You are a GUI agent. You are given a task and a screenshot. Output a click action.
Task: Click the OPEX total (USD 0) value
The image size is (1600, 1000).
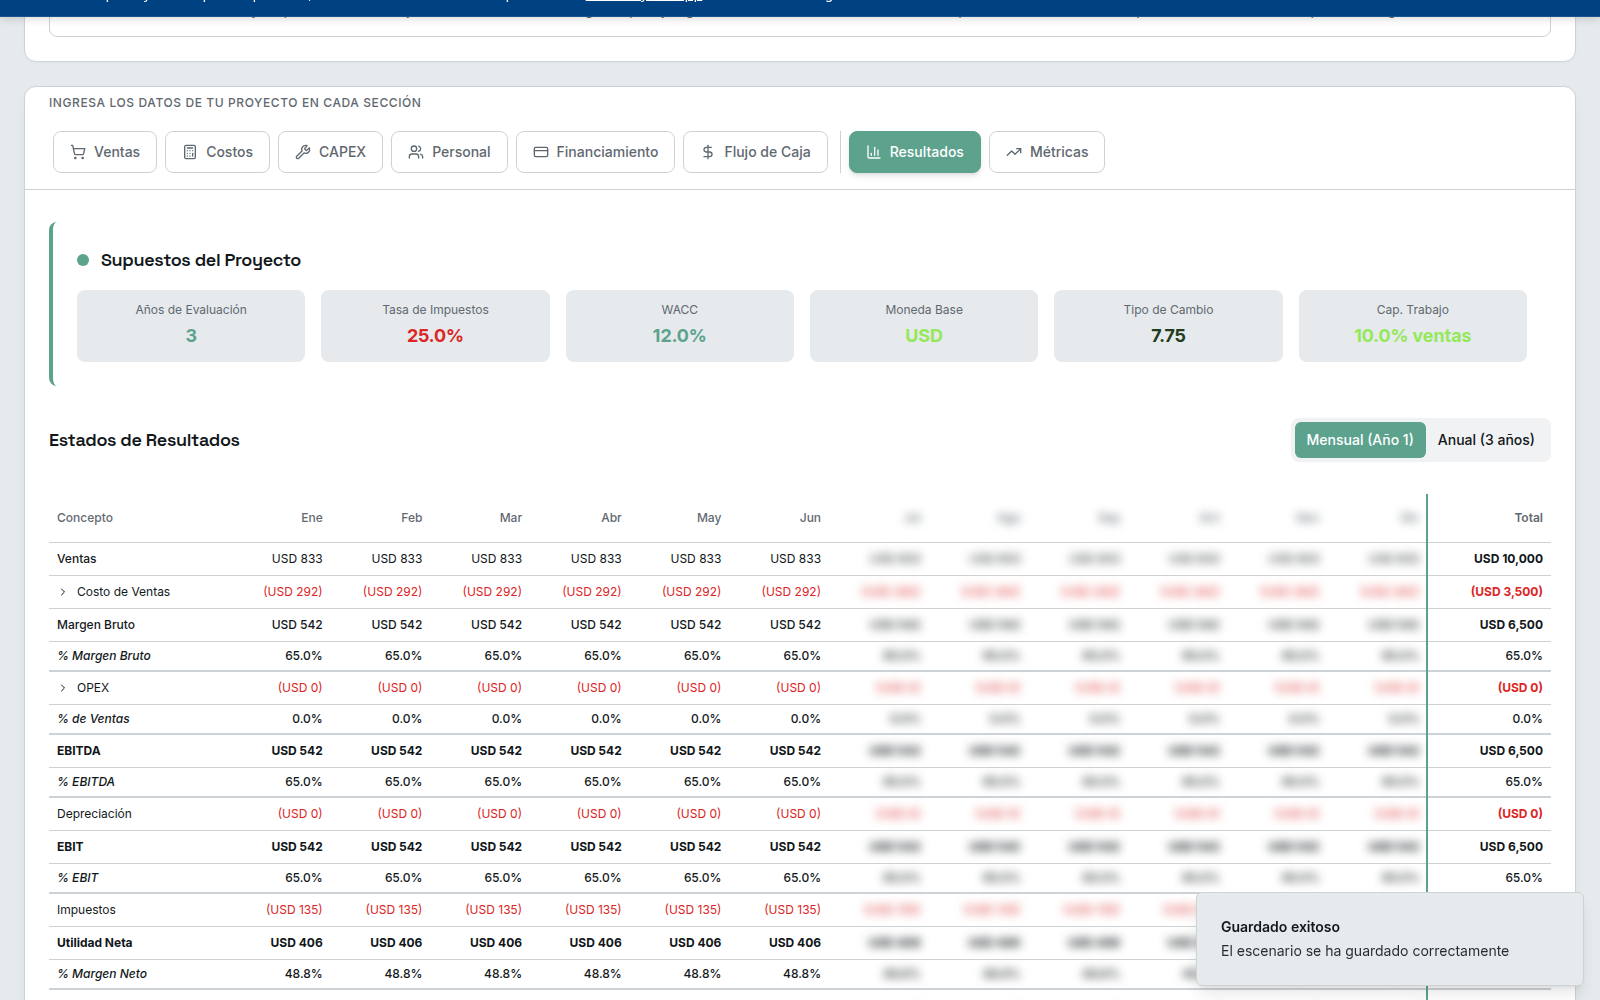pos(1520,688)
